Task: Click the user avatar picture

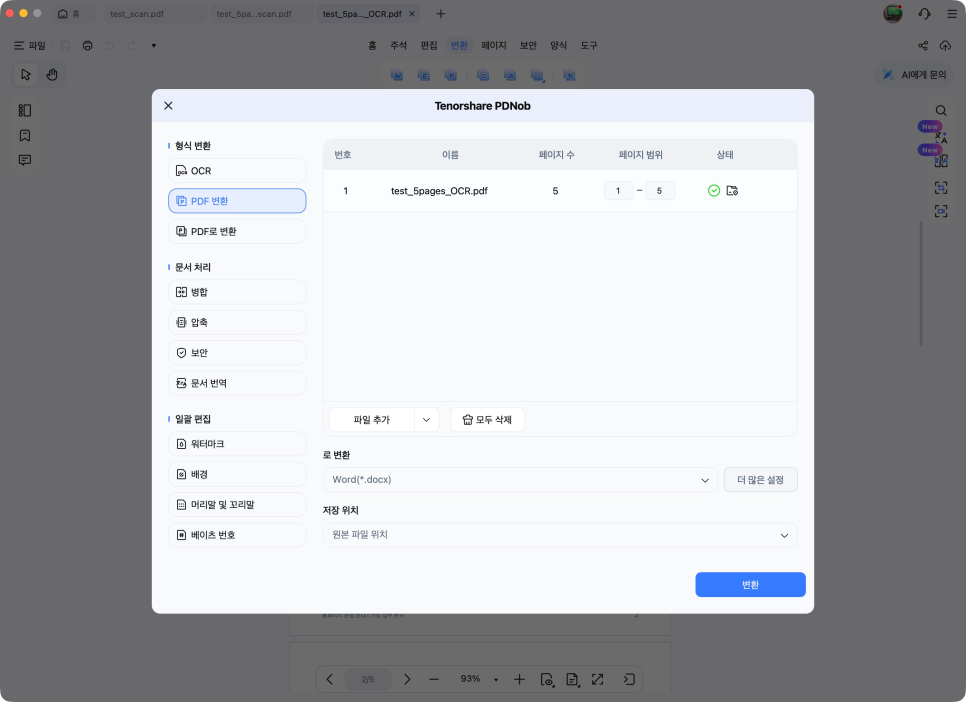Action: click(x=893, y=14)
